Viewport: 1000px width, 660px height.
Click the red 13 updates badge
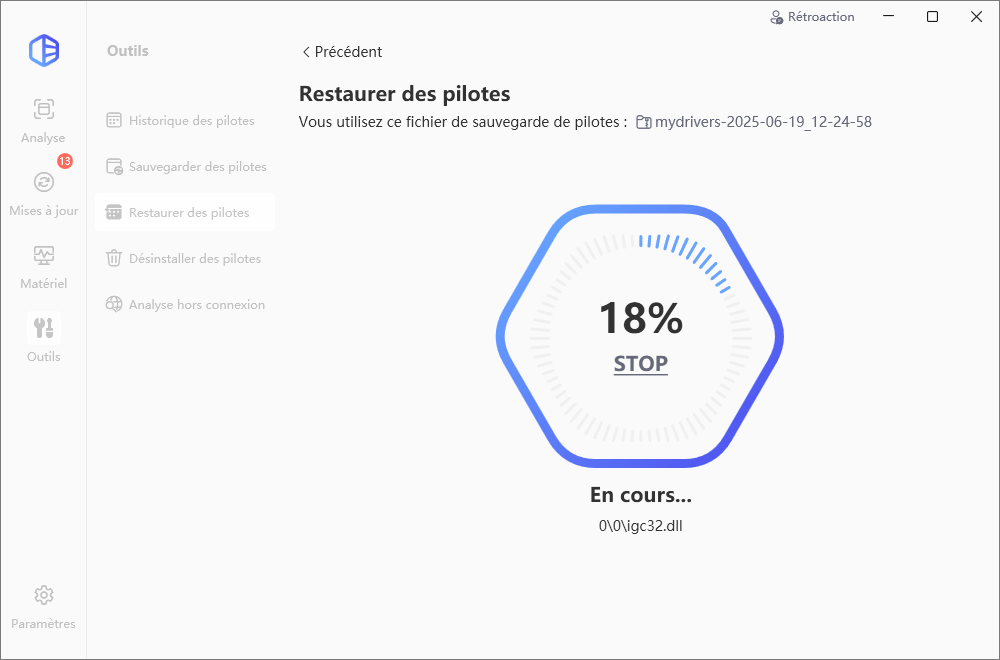click(x=65, y=161)
